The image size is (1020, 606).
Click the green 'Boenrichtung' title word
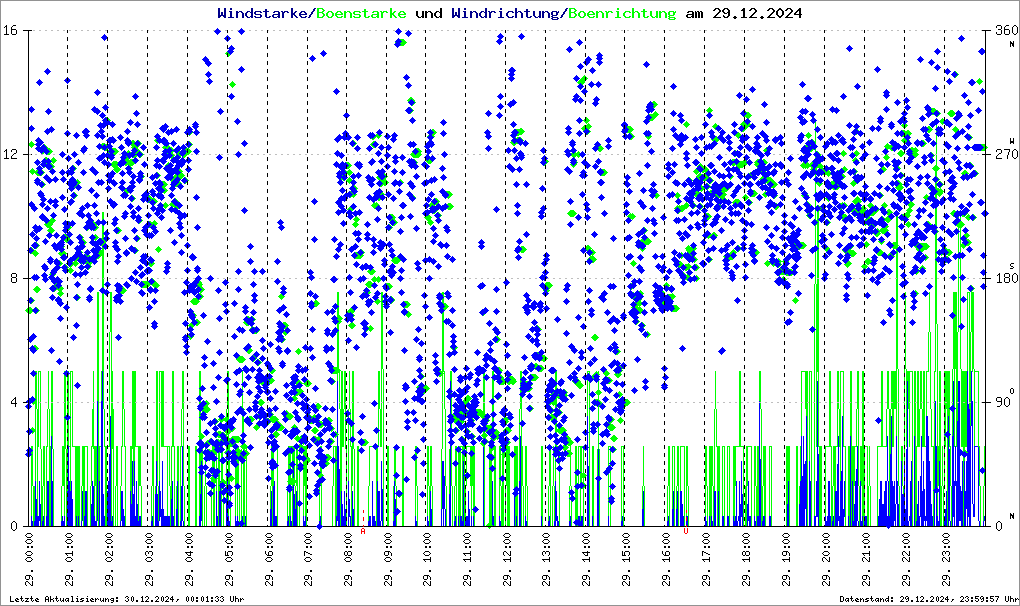pyautogui.click(x=623, y=13)
